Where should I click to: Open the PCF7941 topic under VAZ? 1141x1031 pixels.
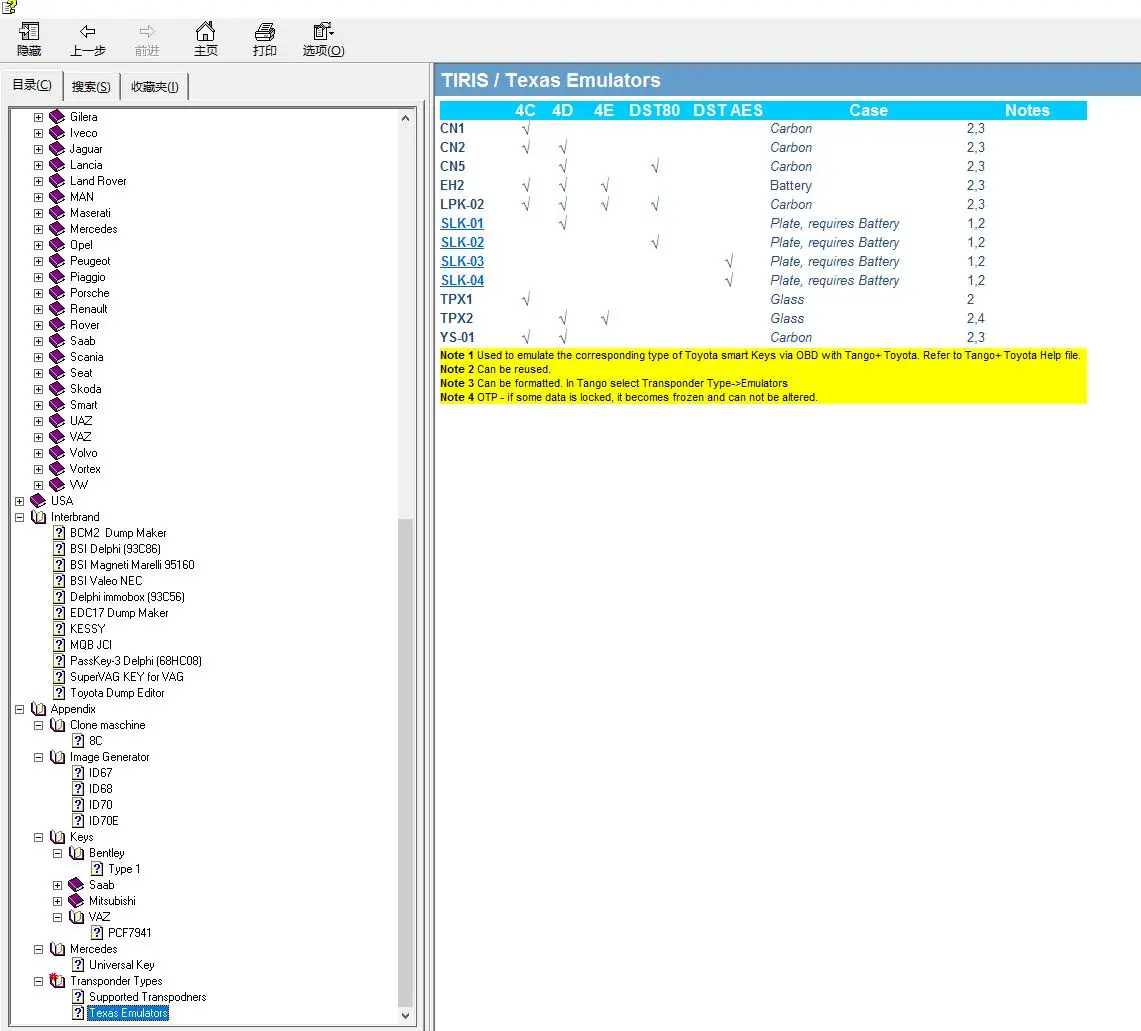tap(129, 933)
